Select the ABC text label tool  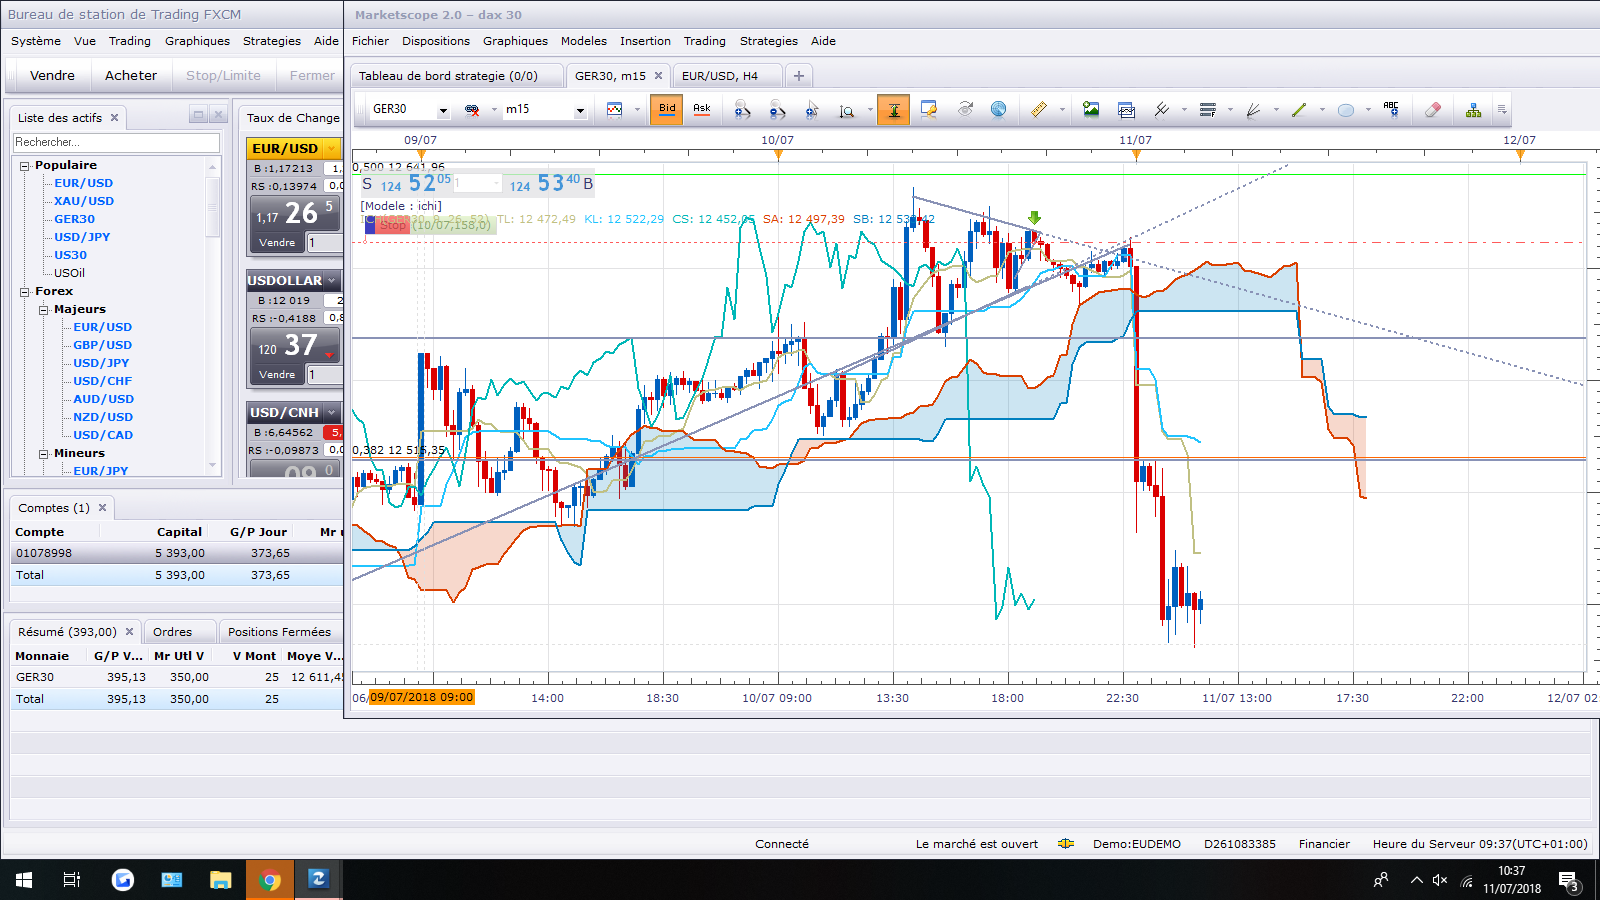pos(1391,110)
